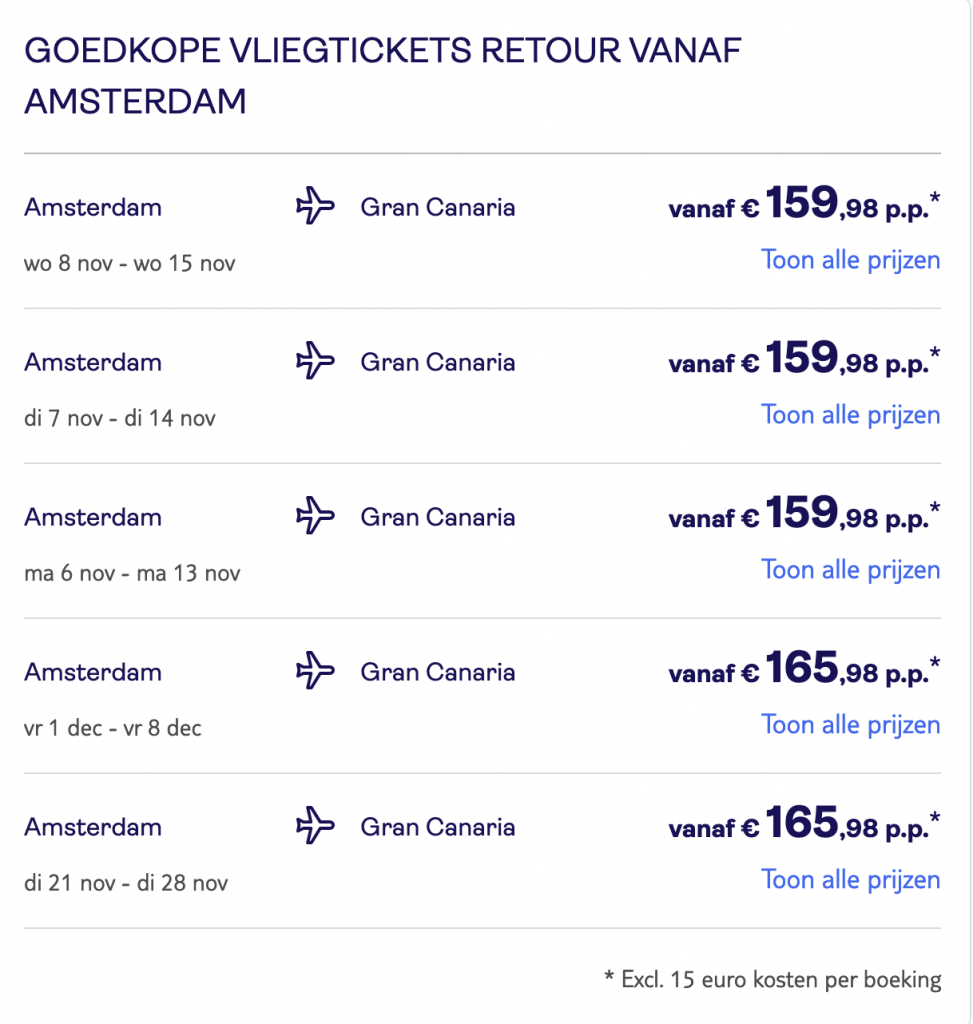973x1024 pixels.
Task: Click the date range ma 6 nov - ma 13 nov
Action: click(132, 574)
